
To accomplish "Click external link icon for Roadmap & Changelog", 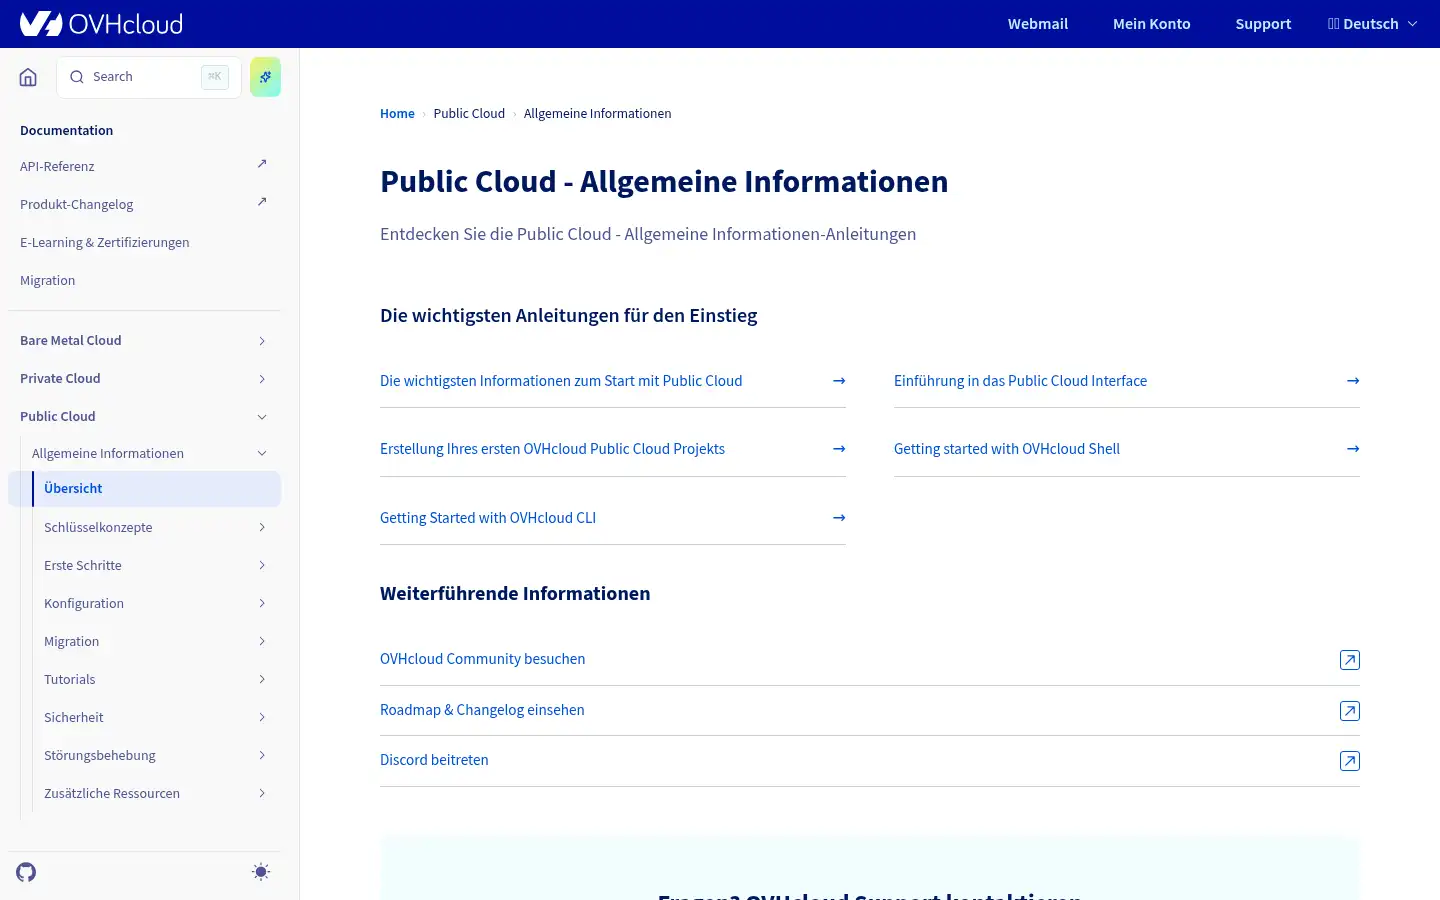I will (x=1350, y=711).
